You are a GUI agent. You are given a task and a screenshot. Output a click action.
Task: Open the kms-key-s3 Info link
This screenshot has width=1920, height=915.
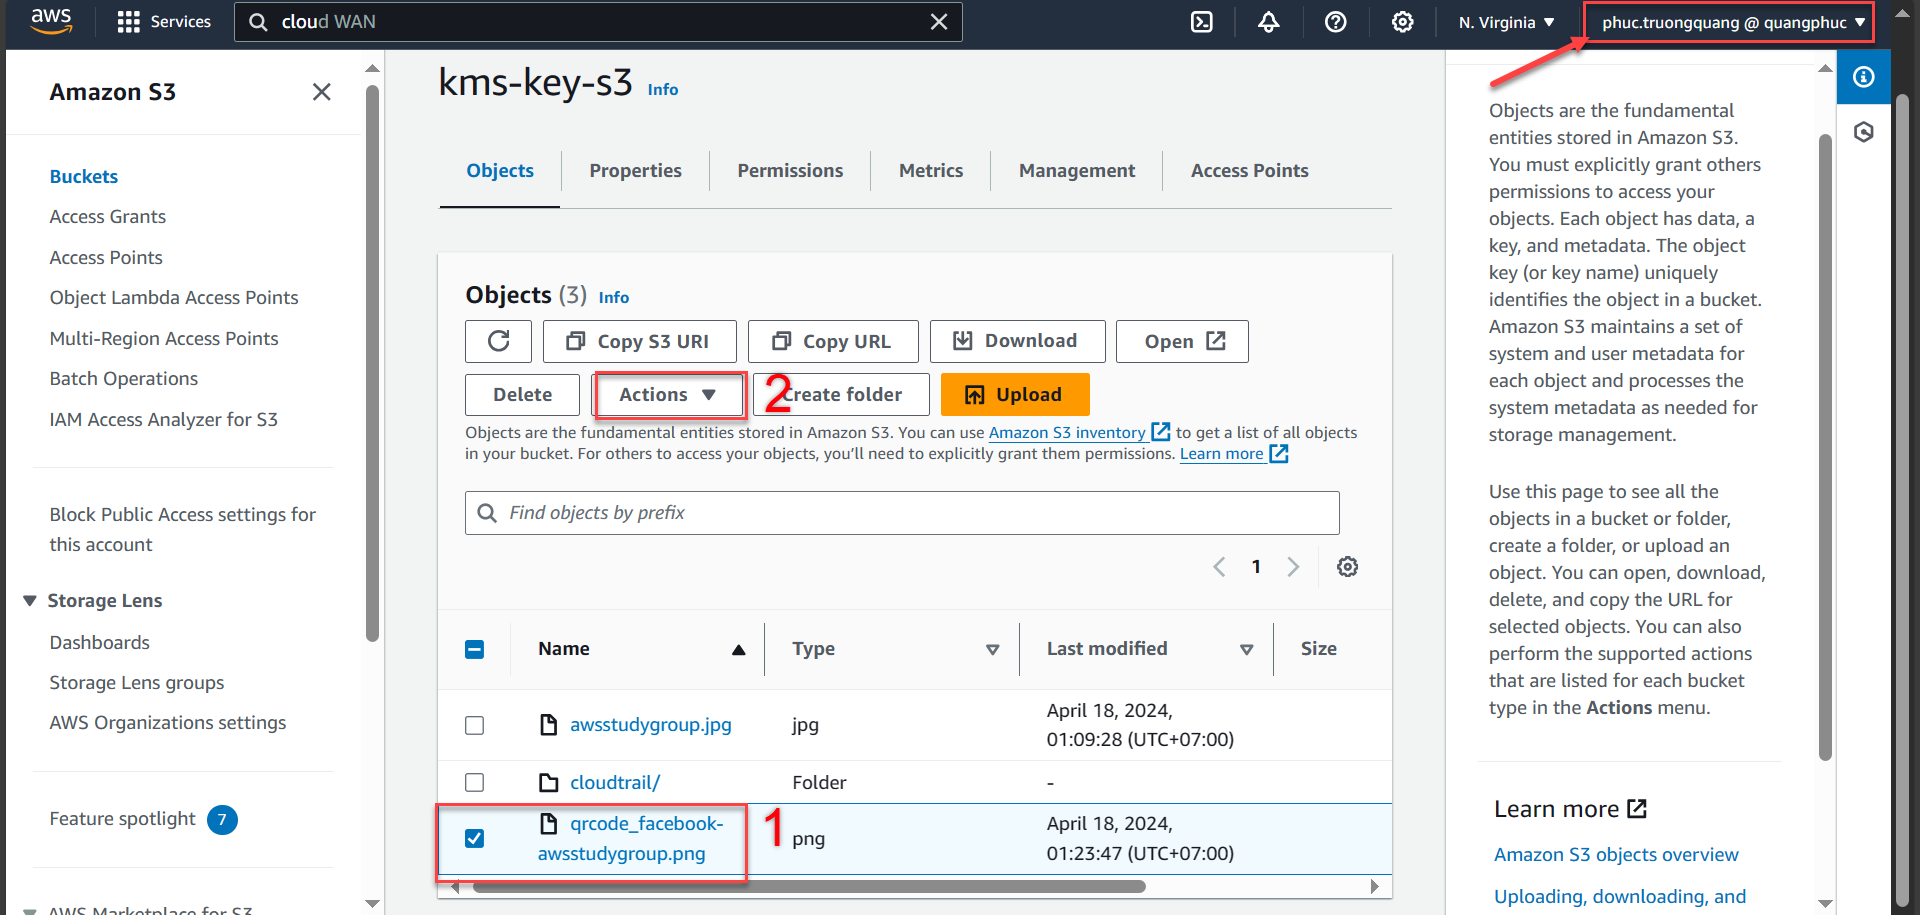(663, 89)
